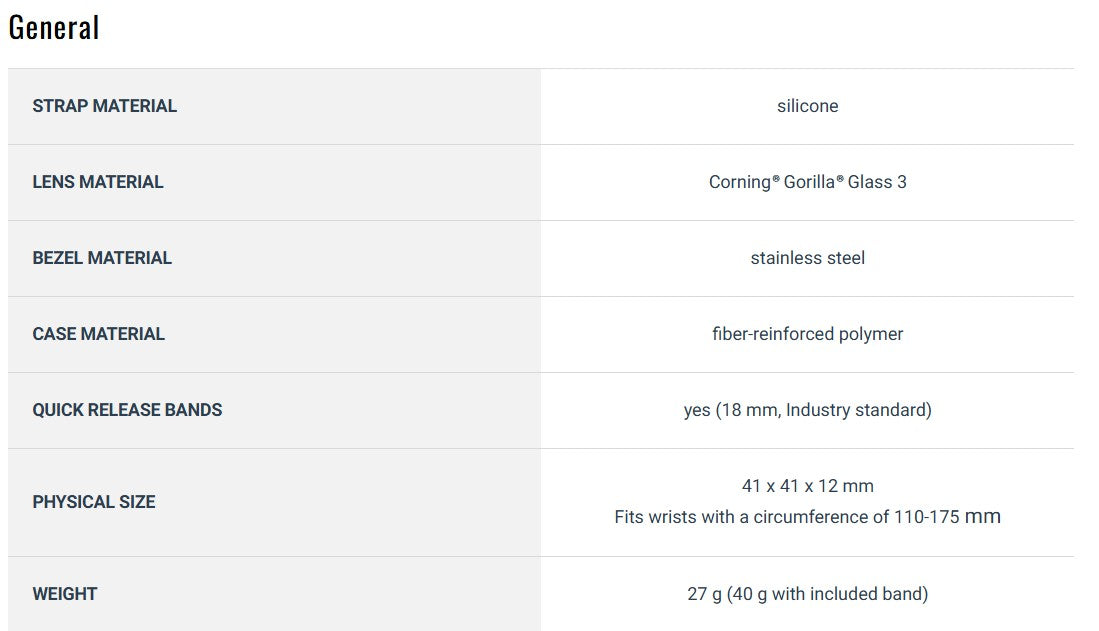Select the LENS MATERIAL label
The image size is (1099, 631).
(97, 182)
